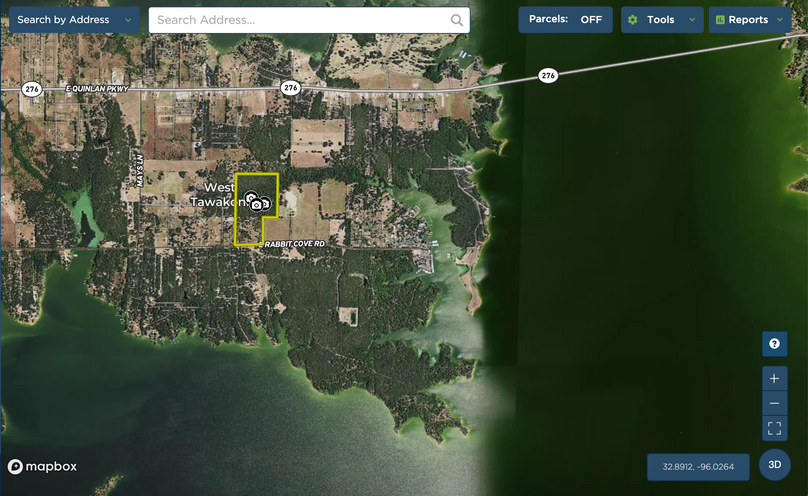
Task: Click the bar chart icon beside Reports
Action: pos(720,20)
